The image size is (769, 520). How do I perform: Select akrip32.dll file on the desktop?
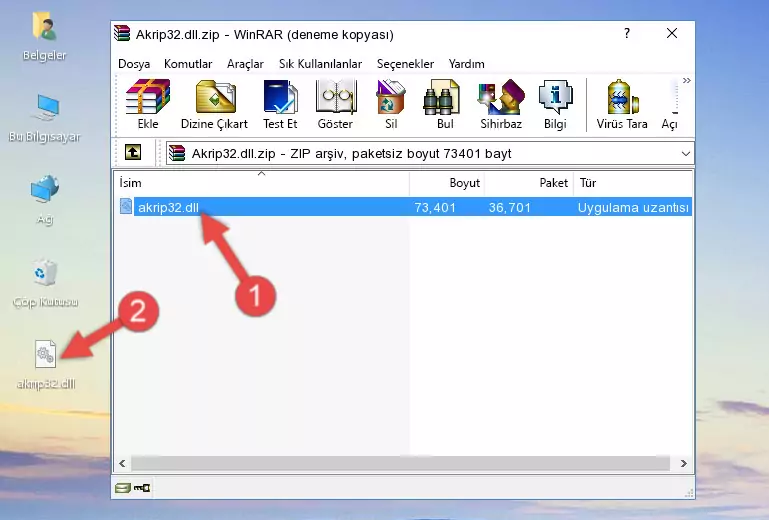pos(46,365)
